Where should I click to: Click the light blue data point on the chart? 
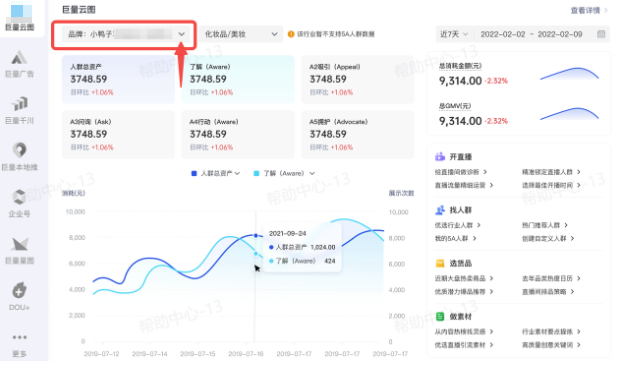click(x=256, y=253)
